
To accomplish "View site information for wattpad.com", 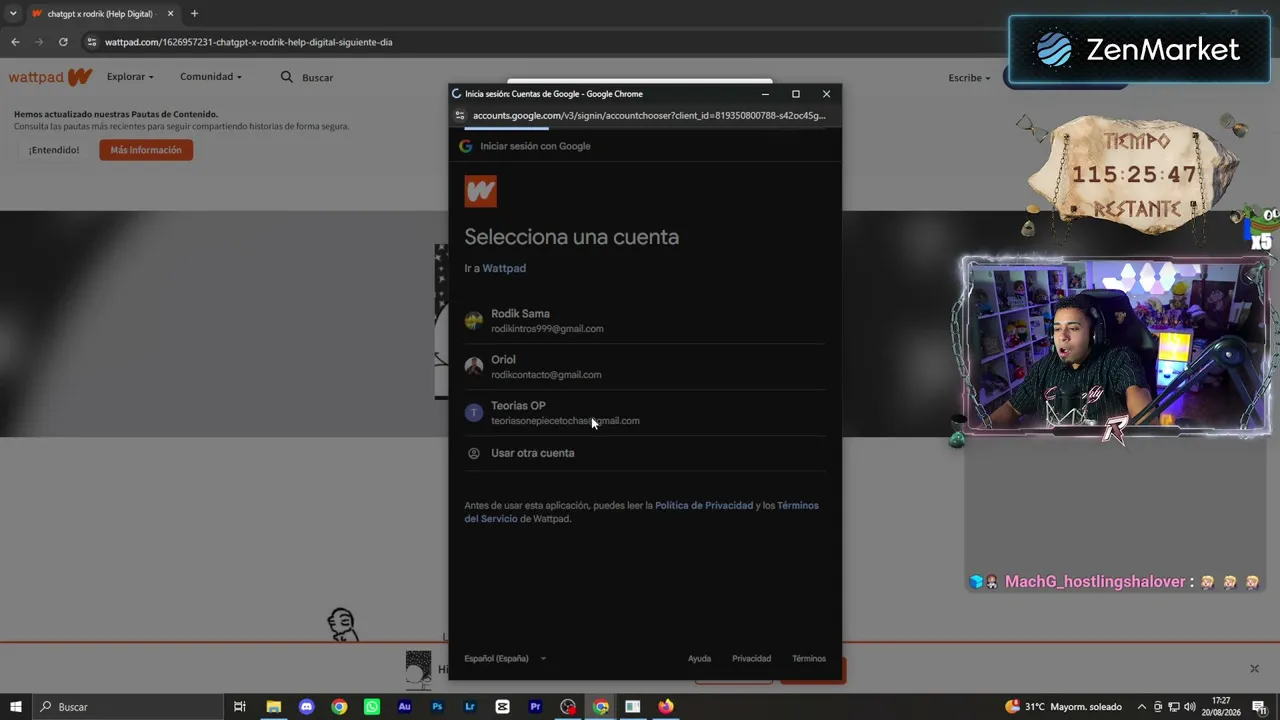I will point(92,42).
